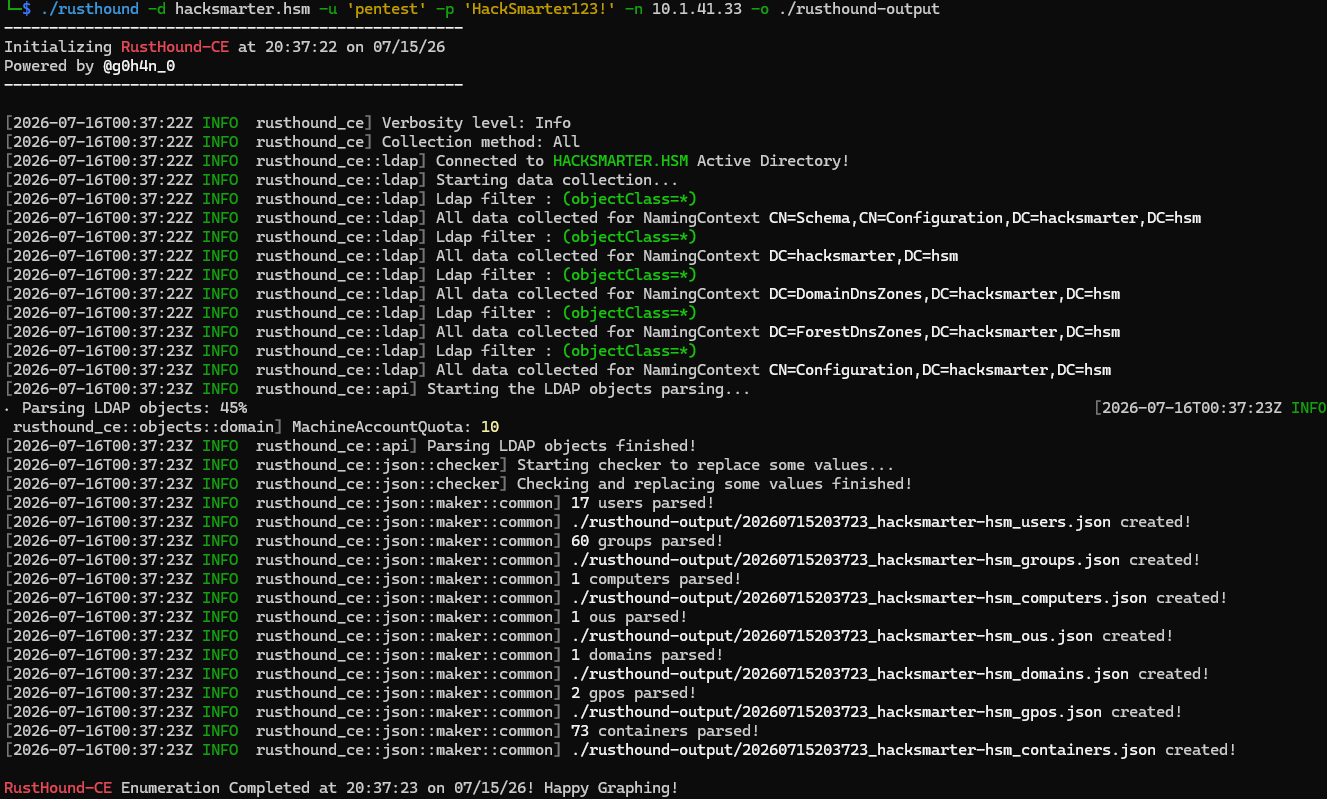
Task: Click the CN=Schema,CN=Configuration naming context
Action: coord(984,218)
